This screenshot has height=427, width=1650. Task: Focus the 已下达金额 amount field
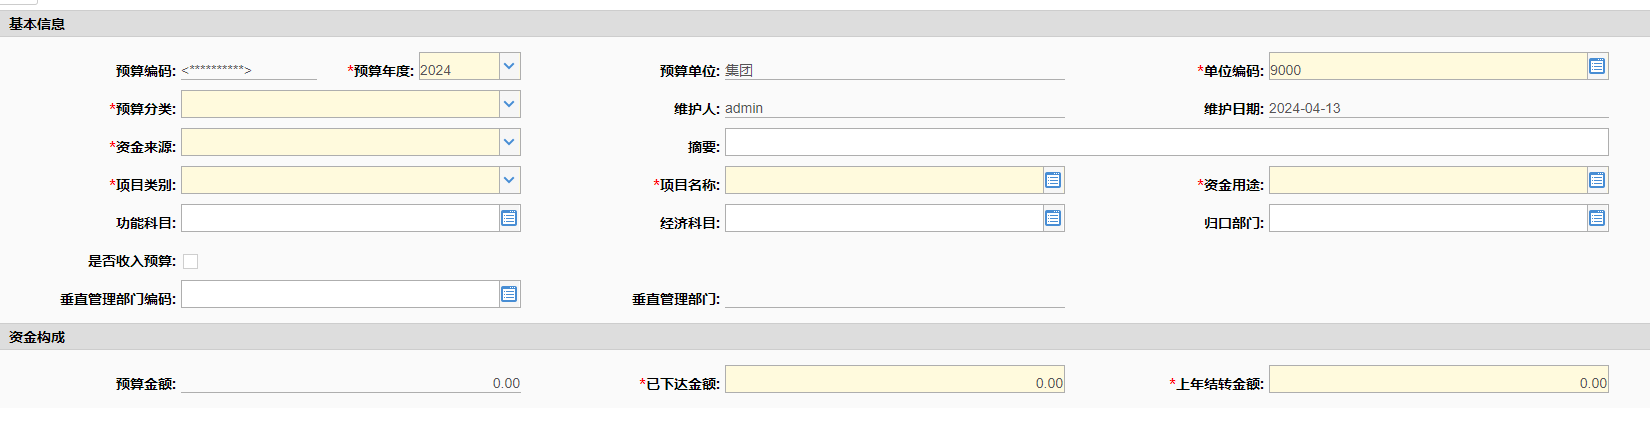click(894, 379)
